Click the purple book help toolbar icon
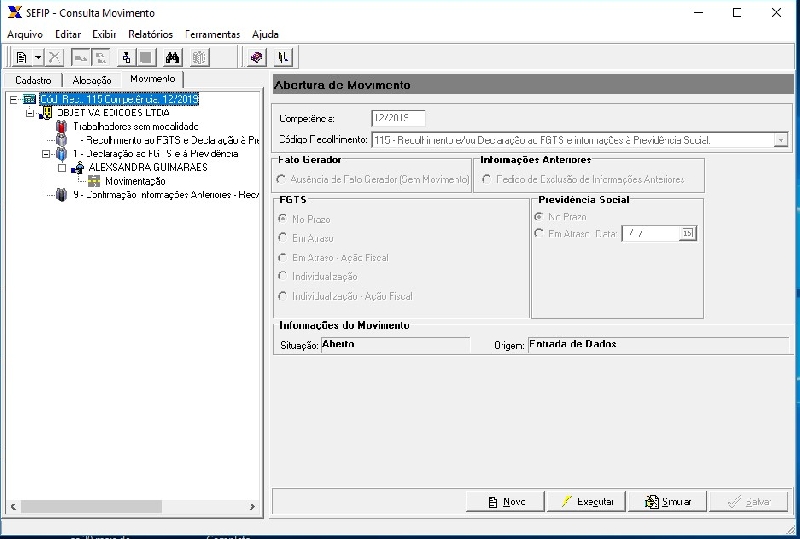Screen dimensions: 800x539 pyautogui.click(x=257, y=58)
